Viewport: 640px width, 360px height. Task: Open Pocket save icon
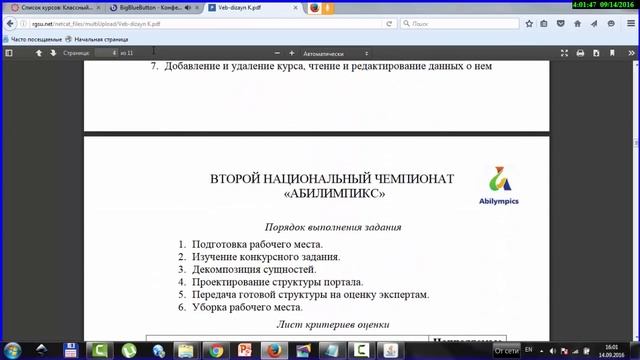coord(561,24)
